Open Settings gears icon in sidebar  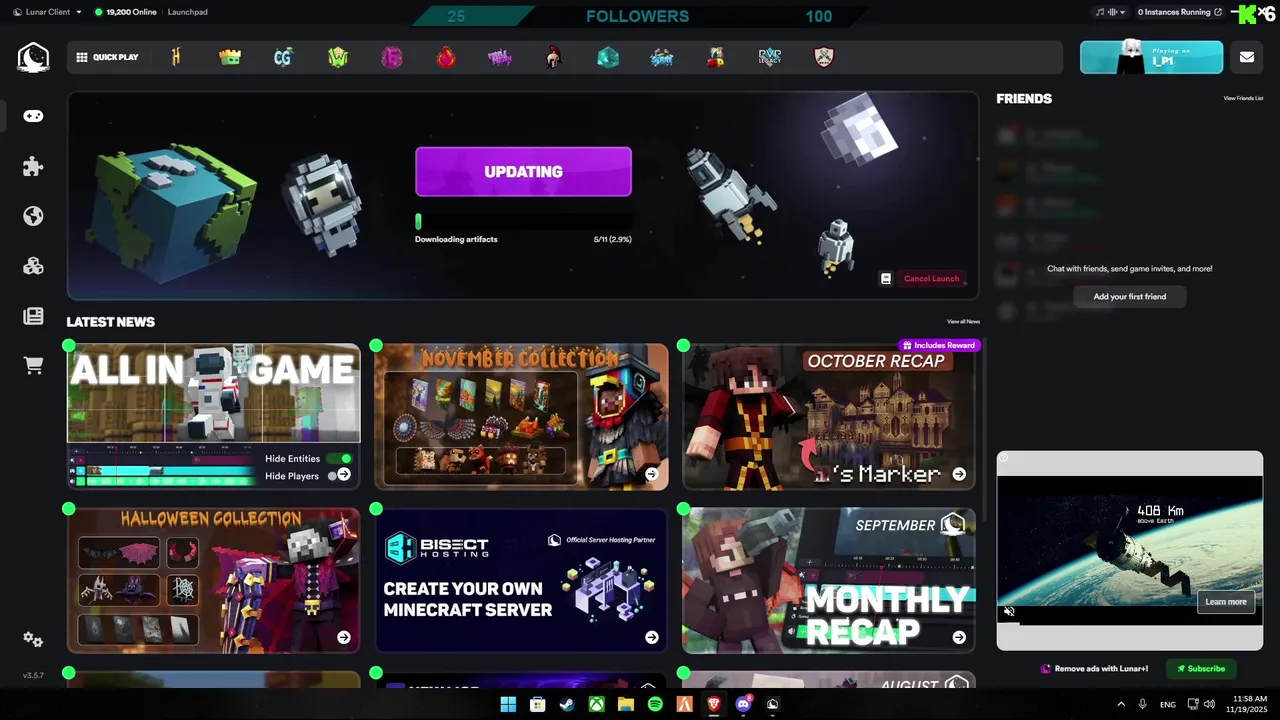tap(33, 640)
